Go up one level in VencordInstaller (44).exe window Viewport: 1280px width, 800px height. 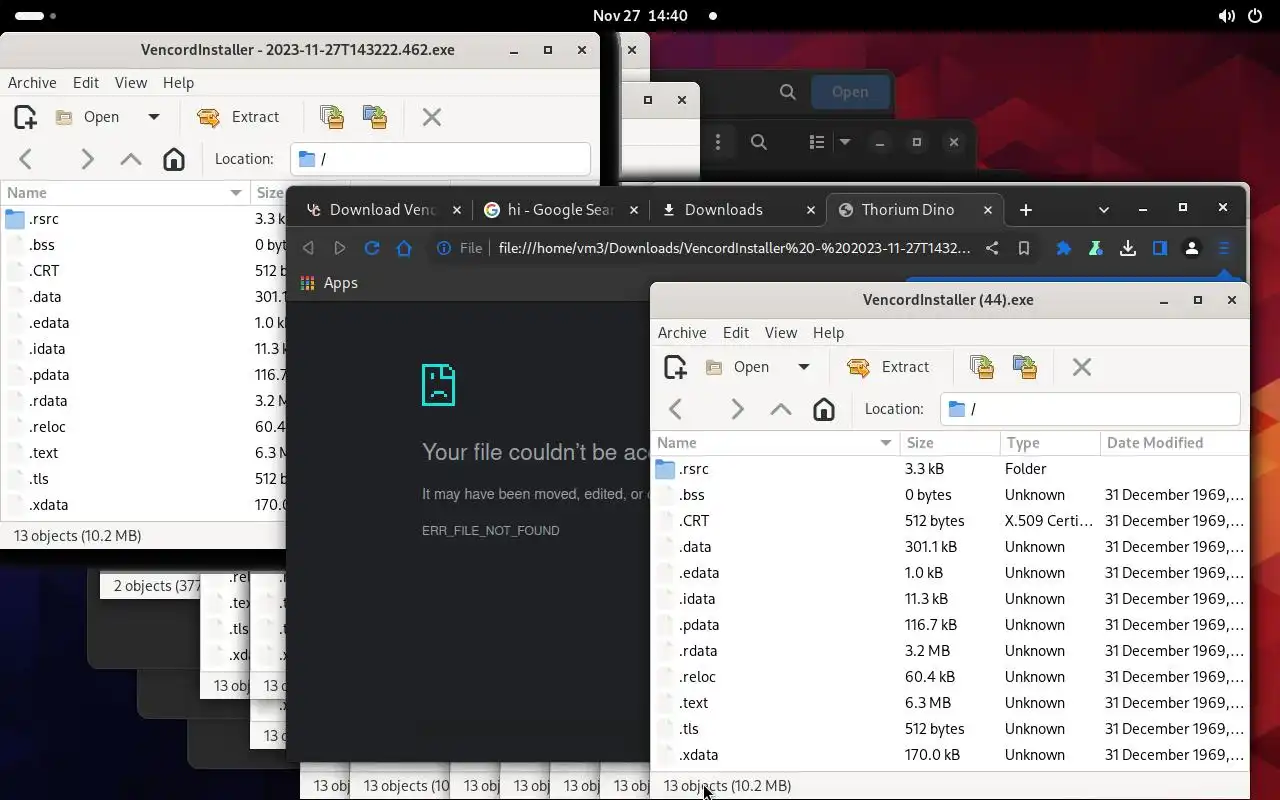point(781,409)
